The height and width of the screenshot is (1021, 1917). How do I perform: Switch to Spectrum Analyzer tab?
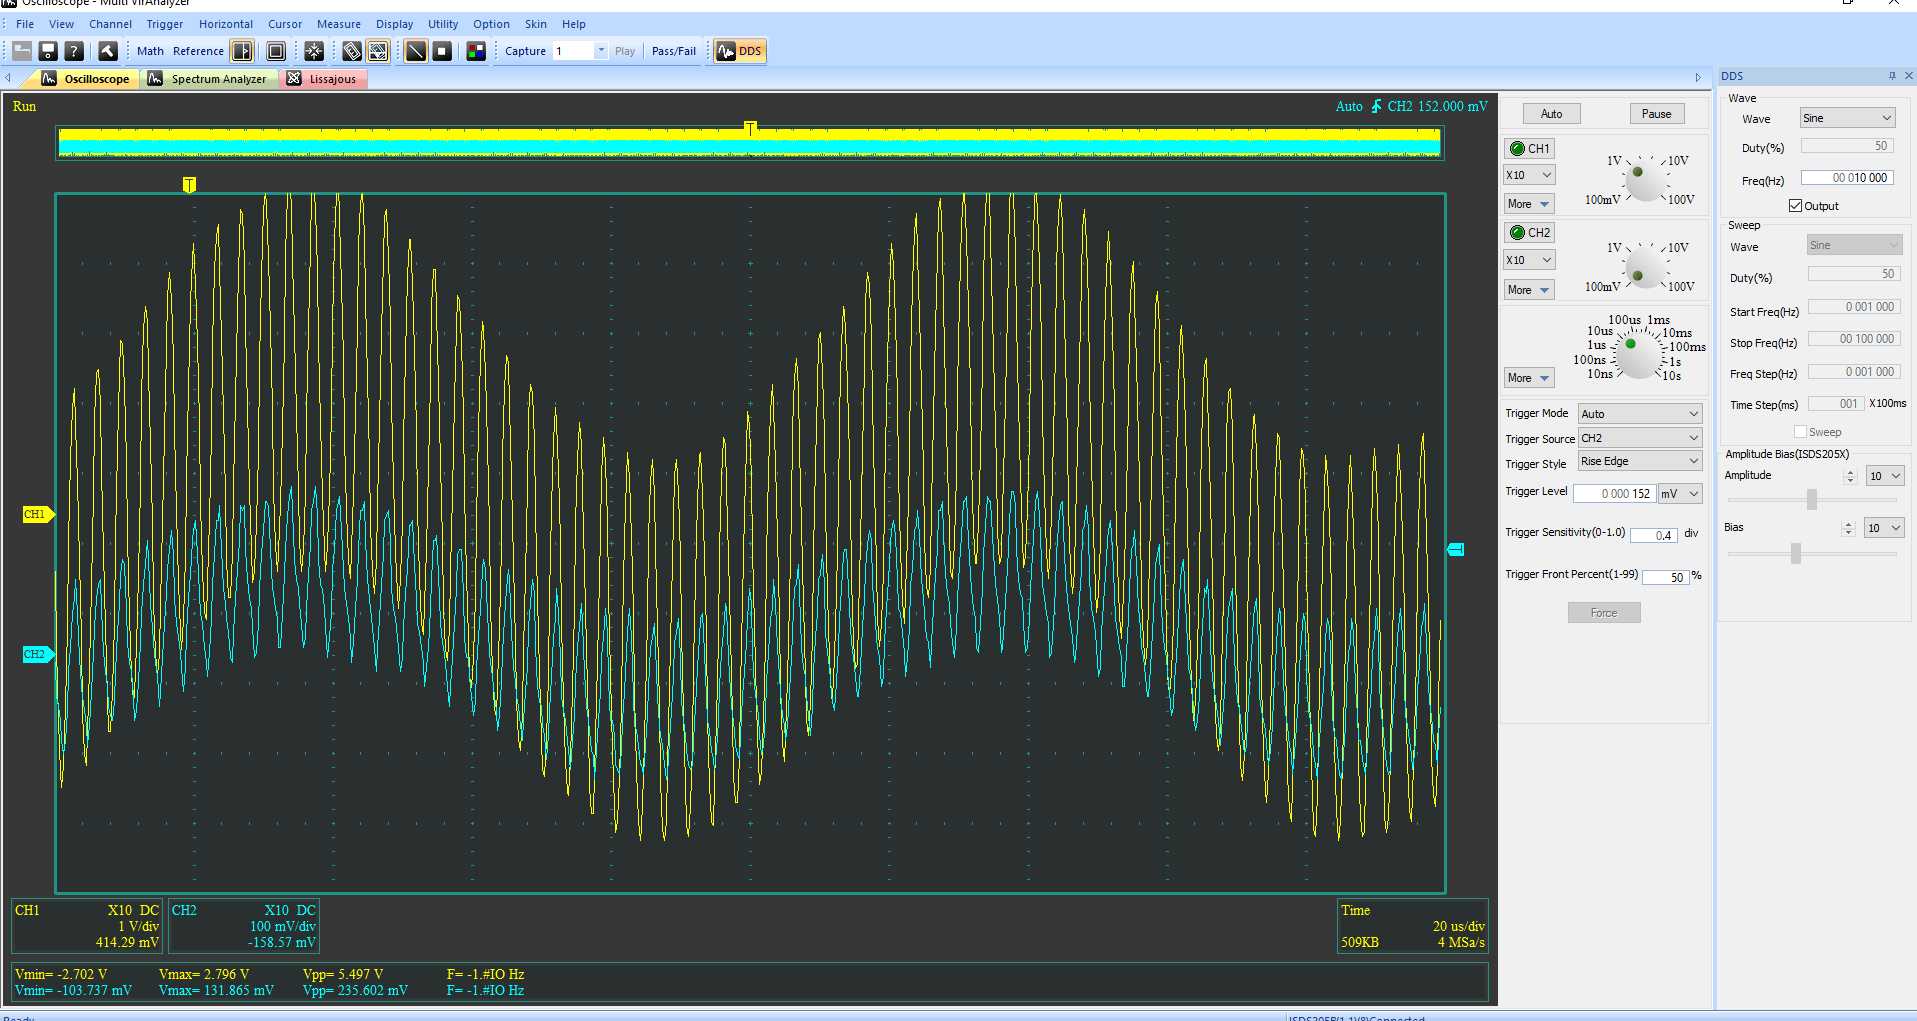pyautogui.click(x=207, y=79)
